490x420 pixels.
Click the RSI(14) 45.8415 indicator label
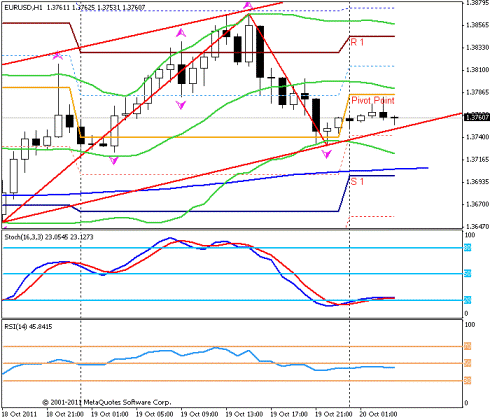tap(28, 327)
